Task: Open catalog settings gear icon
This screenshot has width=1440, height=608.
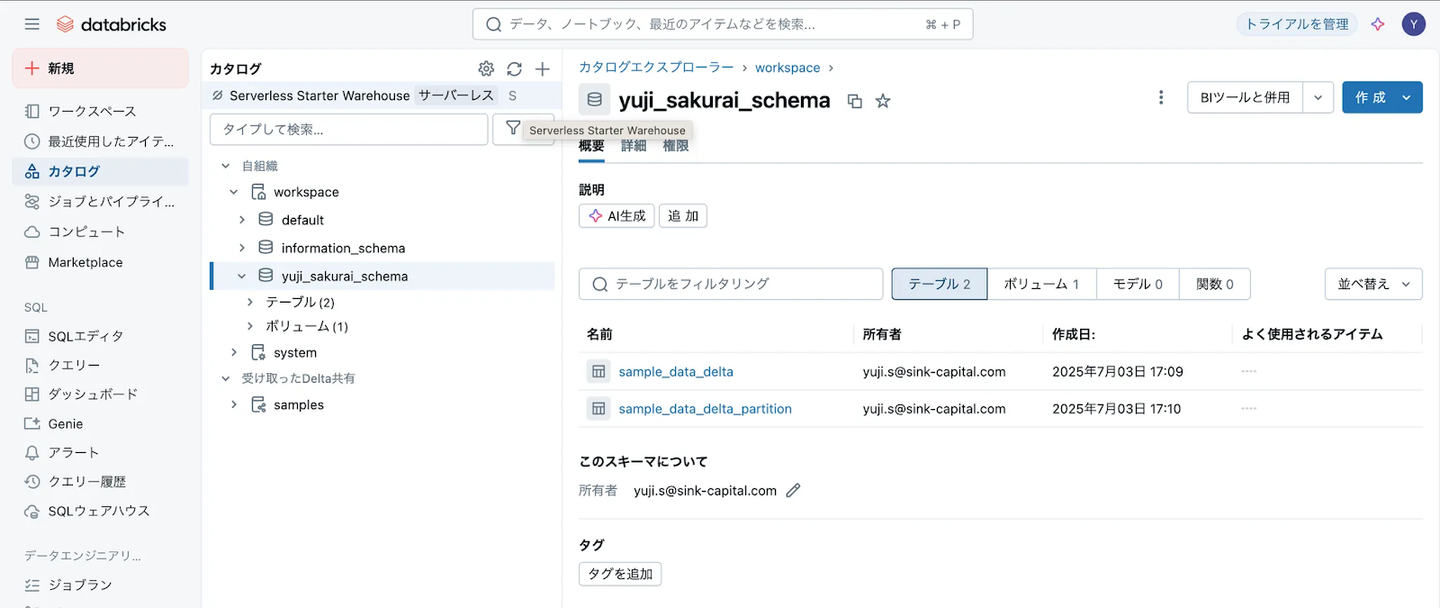Action: (486, 69)
